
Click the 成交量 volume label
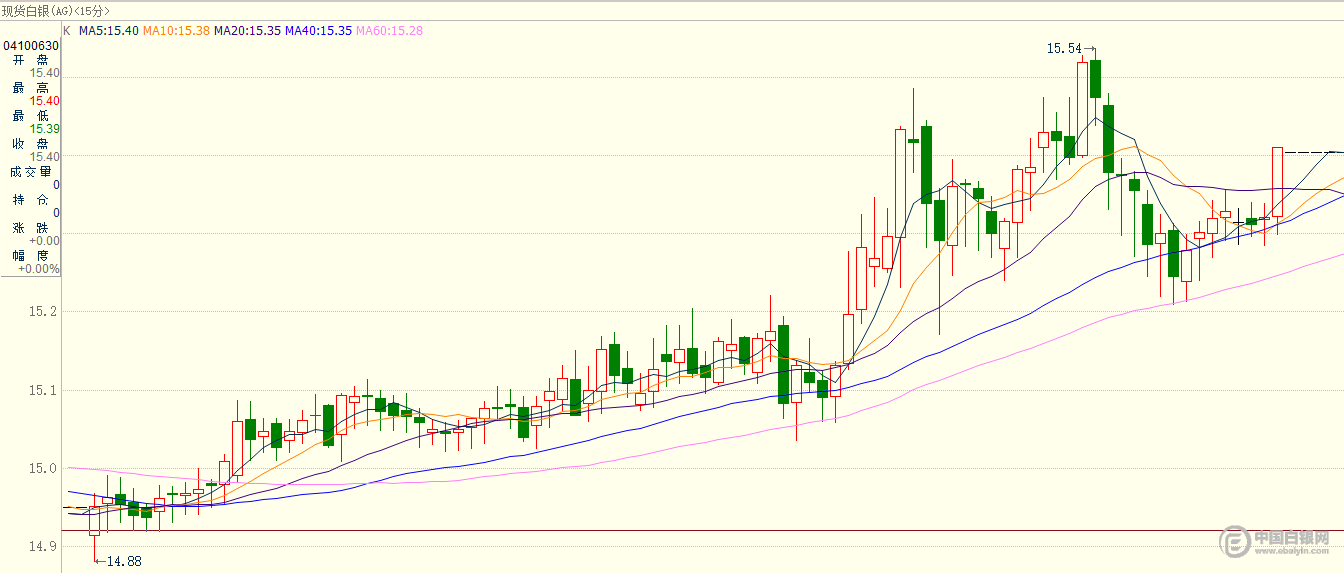pos(30,172)
